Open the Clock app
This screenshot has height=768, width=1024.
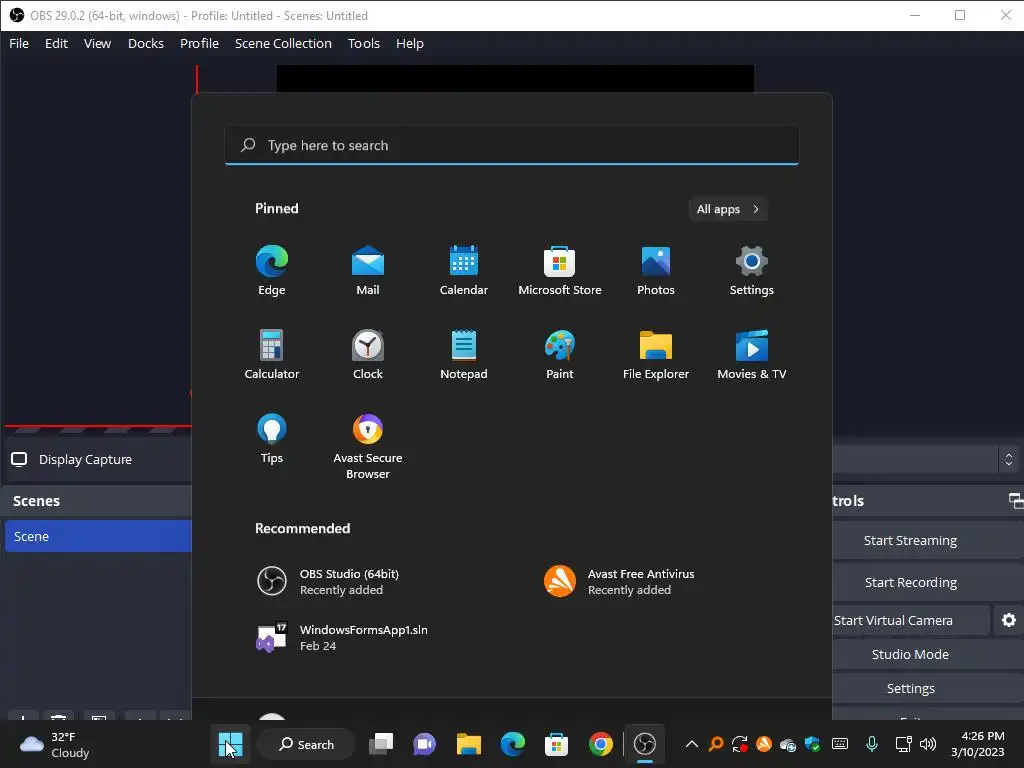pyautogui.click(x=368, y=355)
